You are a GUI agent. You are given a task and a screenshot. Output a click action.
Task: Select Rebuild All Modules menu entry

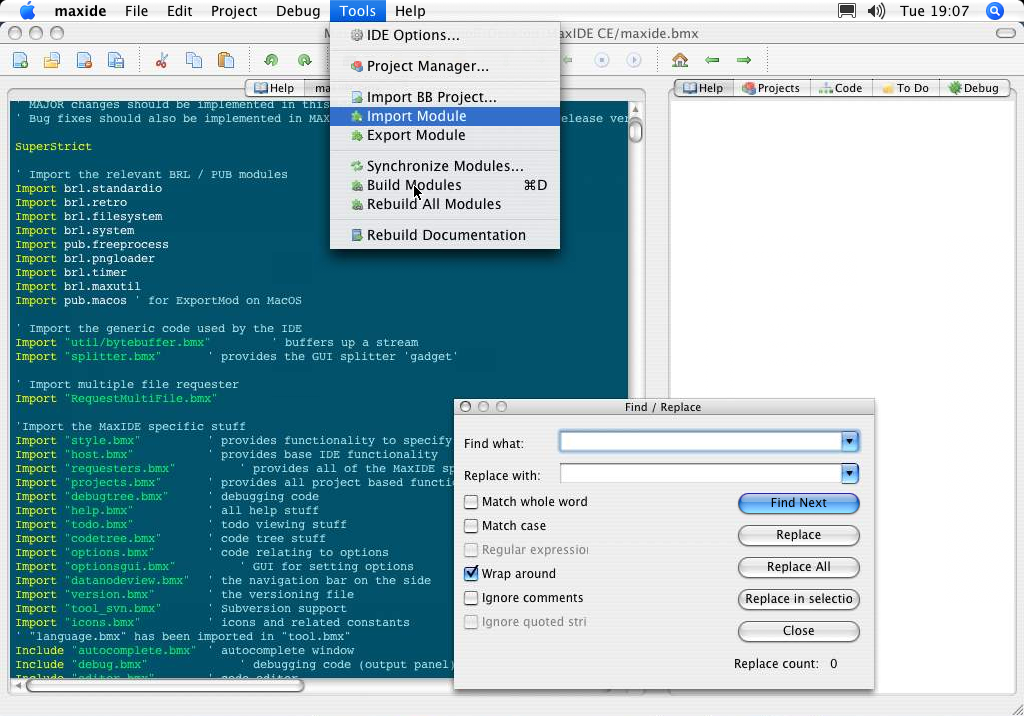pos(445,204)
